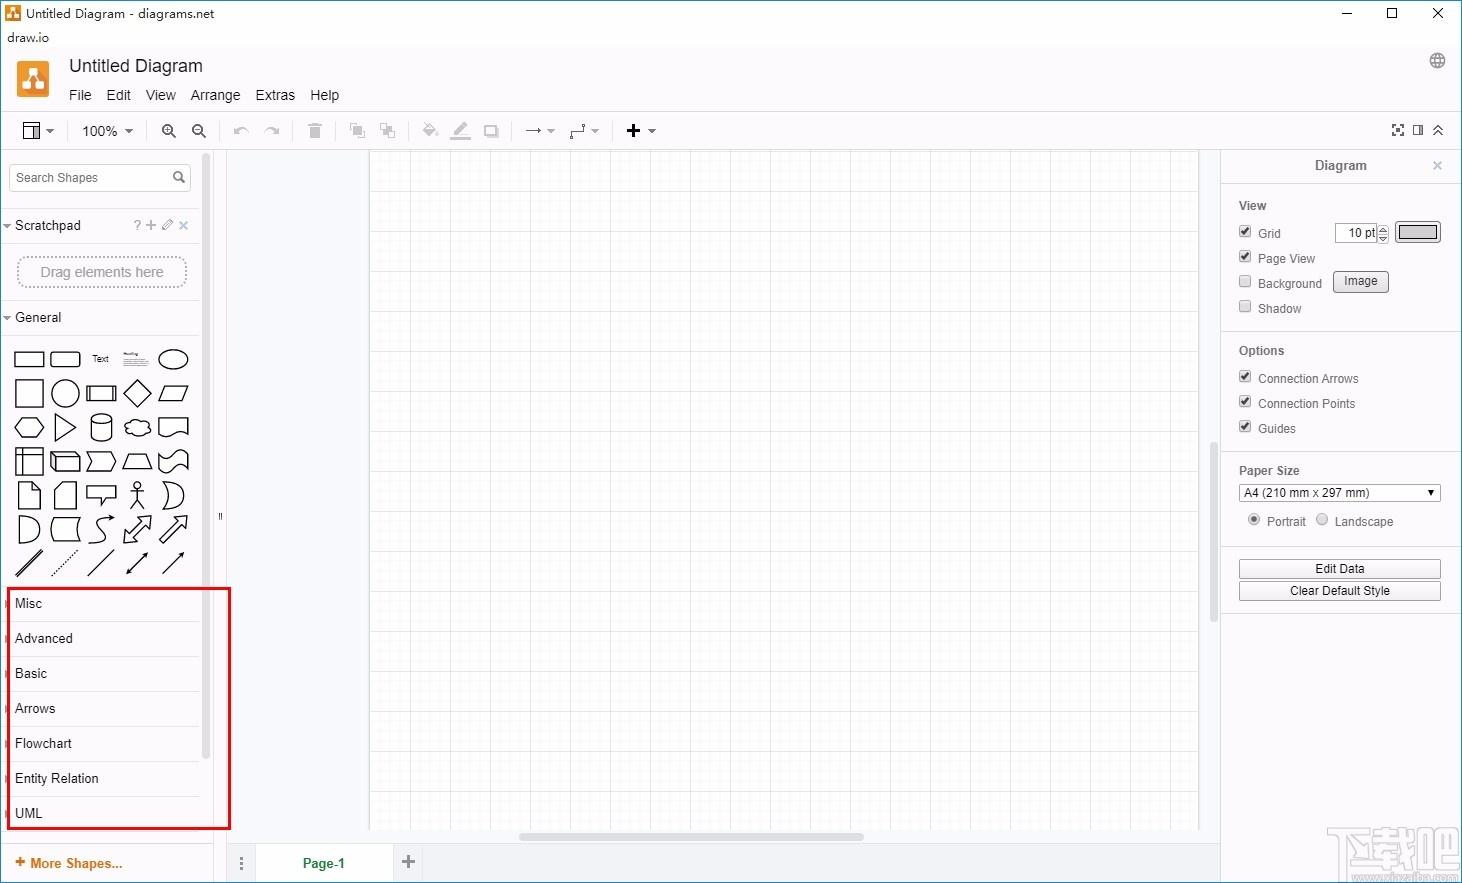Click the Undo arrow icon
This screenshot has height=883, width=1462.
click(x=241, y=131)
